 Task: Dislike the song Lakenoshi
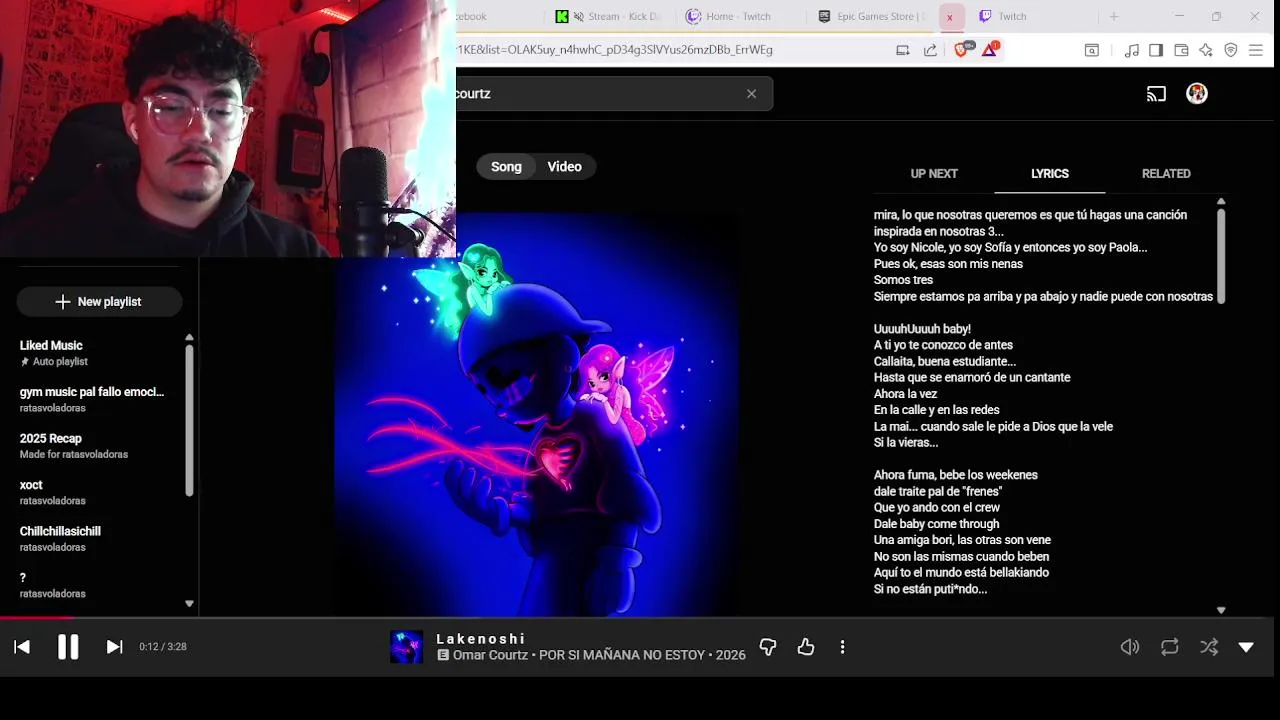tap(768, 647)
